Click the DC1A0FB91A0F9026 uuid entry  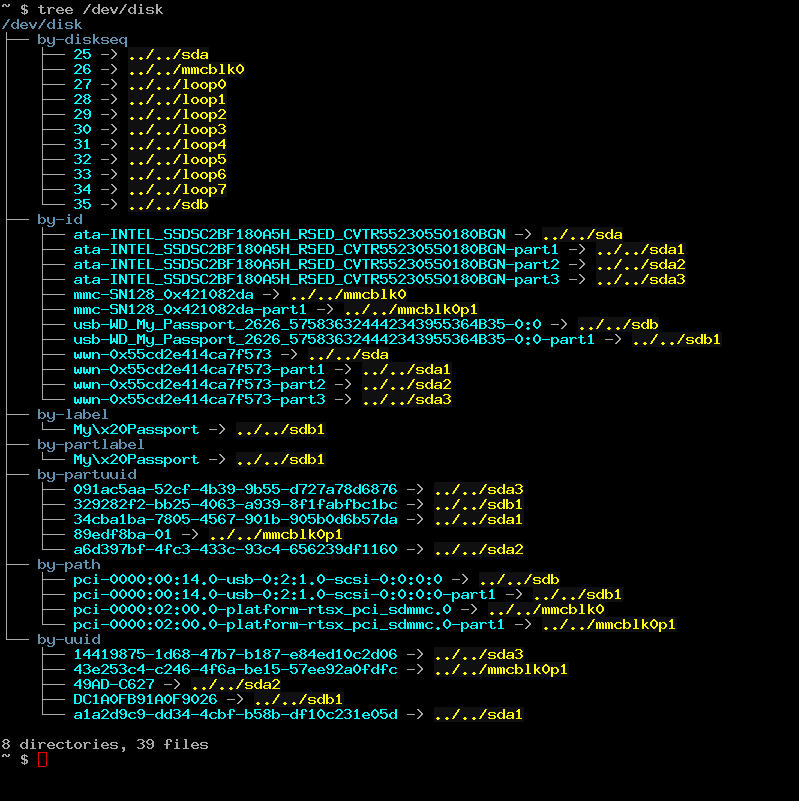click(145, 699)
